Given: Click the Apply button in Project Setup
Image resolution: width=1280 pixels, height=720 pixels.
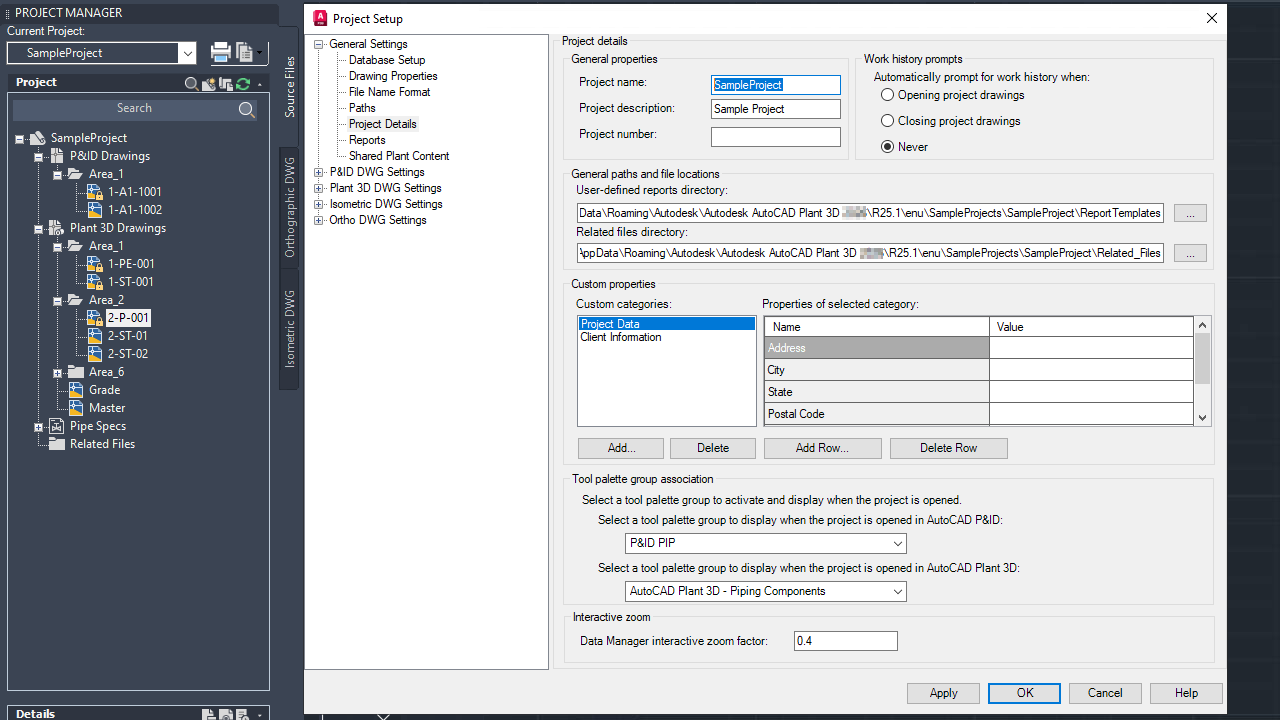Looking at the screenshot, I should click(943, 693).
